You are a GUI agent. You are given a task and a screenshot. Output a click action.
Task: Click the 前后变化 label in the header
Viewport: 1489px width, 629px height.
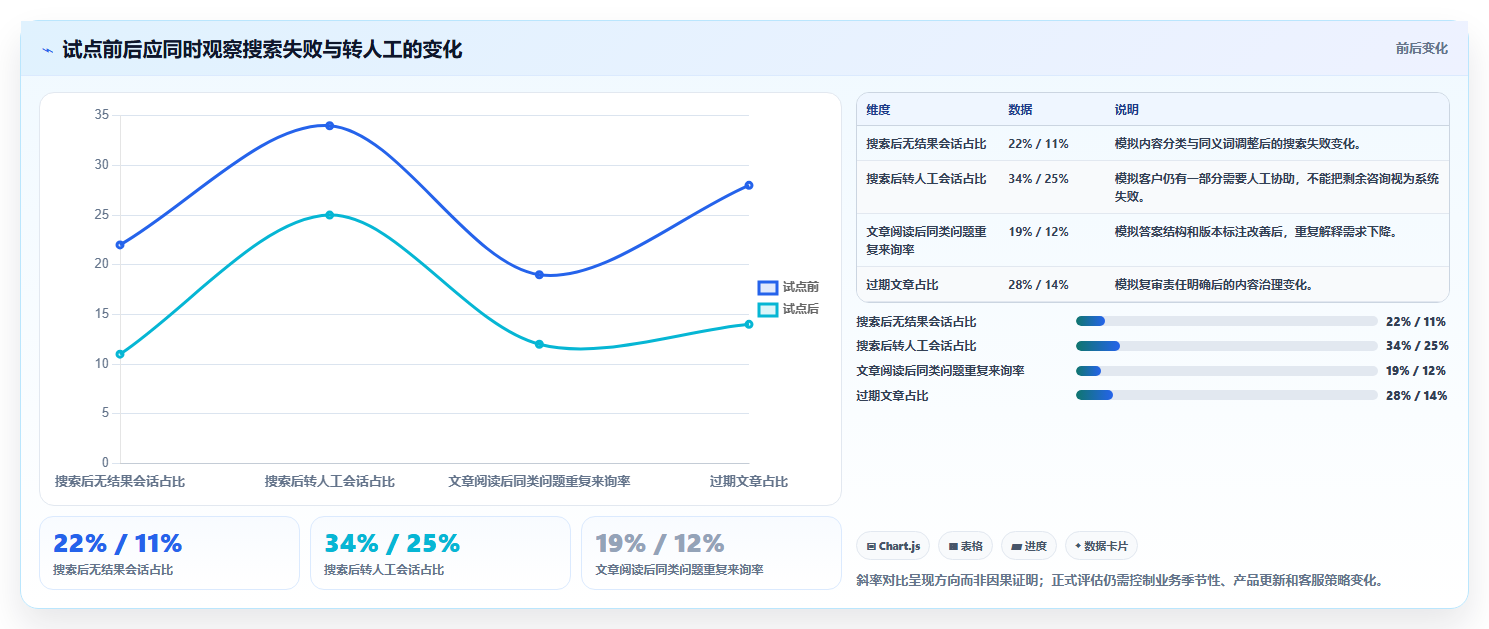pyautogui.click(x=1421, y=48)
